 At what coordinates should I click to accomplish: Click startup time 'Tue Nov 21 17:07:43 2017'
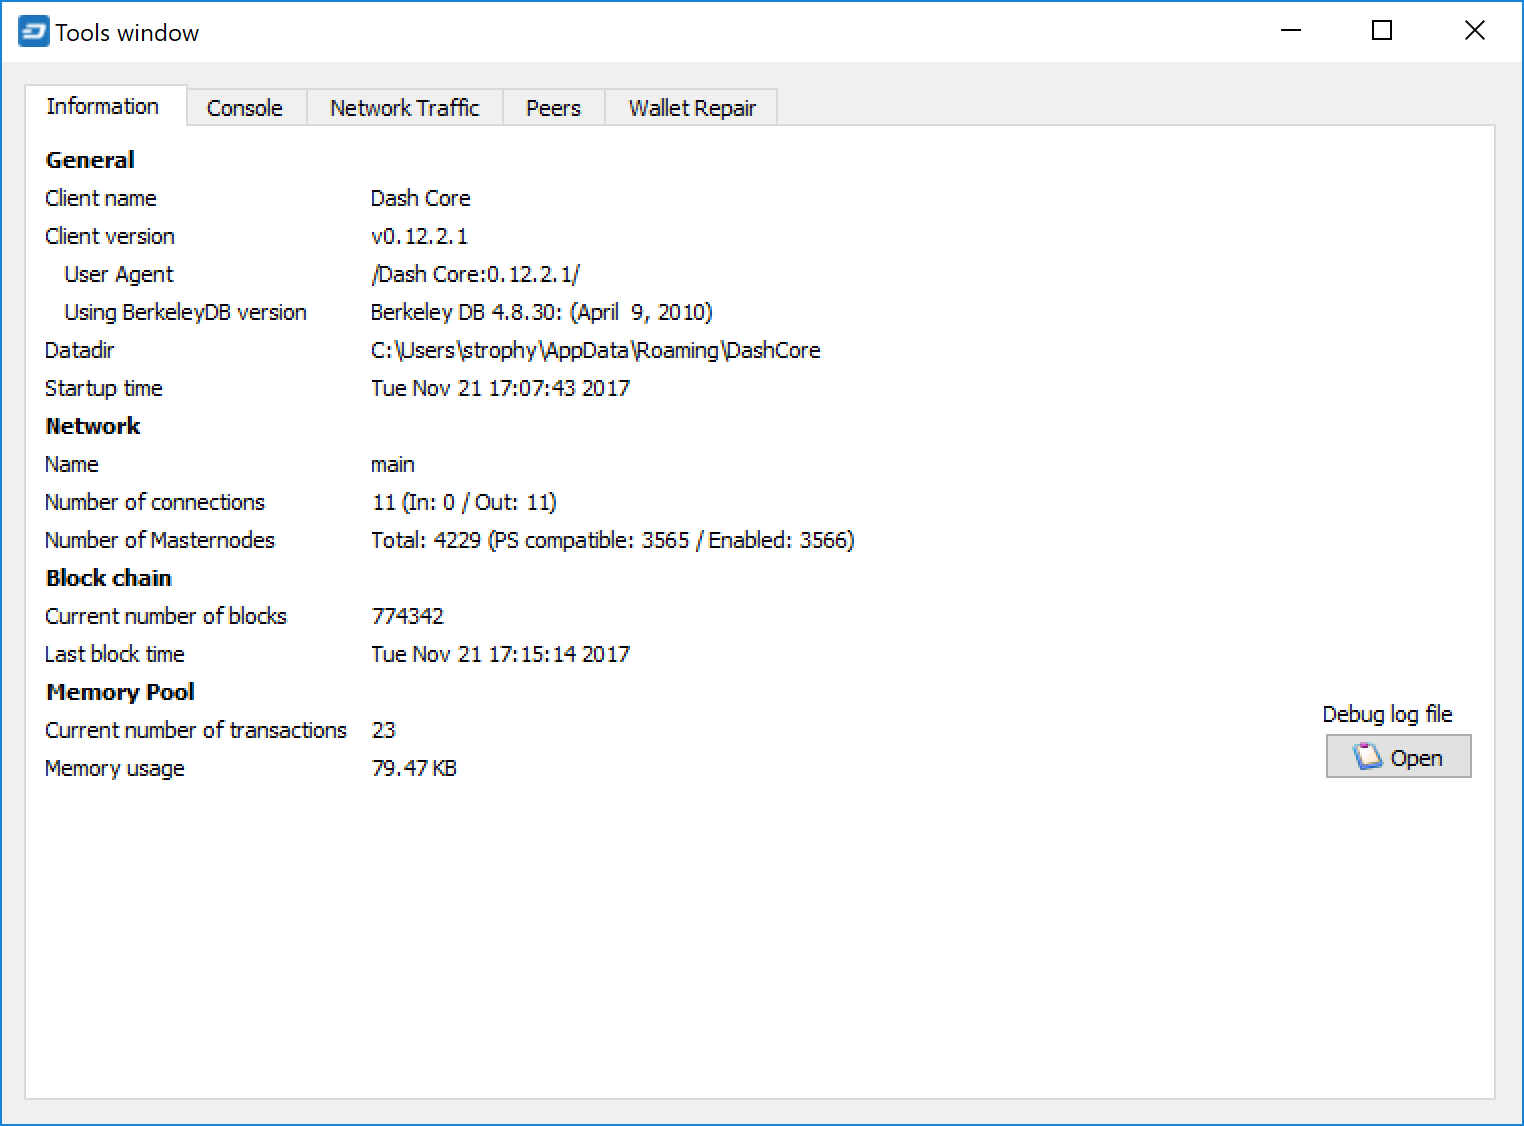click(500, 388)
